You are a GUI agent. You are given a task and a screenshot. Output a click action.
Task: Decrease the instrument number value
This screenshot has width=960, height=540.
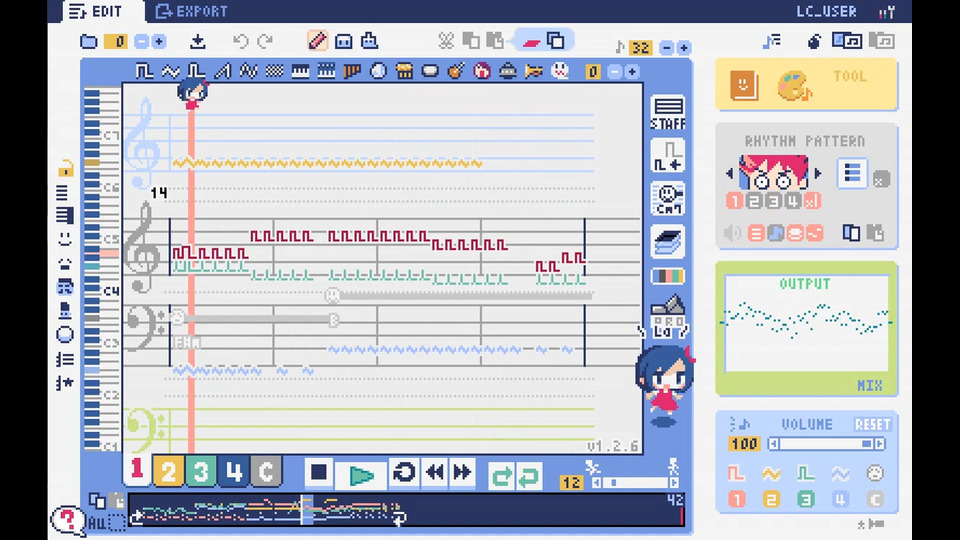pos(615,72)
